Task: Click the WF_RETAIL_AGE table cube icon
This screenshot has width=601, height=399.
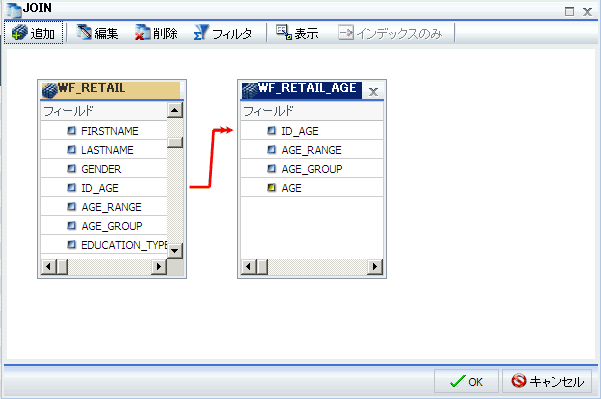Action: 250,90
